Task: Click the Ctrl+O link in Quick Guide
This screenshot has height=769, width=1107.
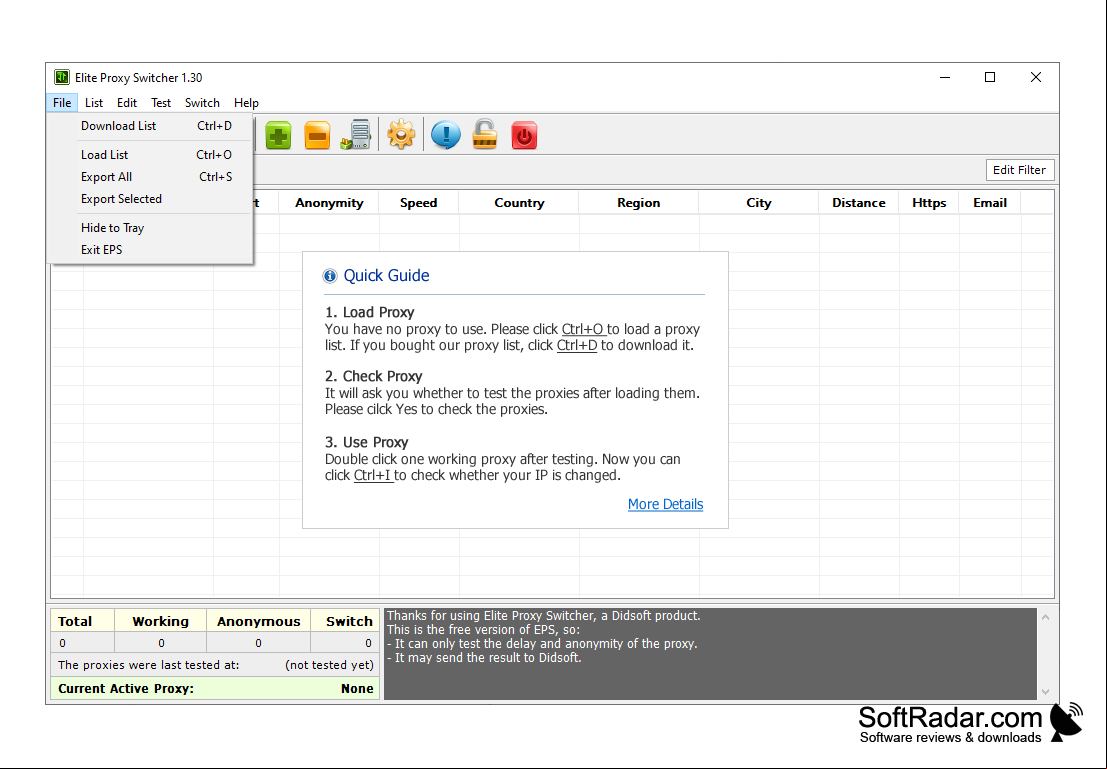Action: [x=582, y=329]
